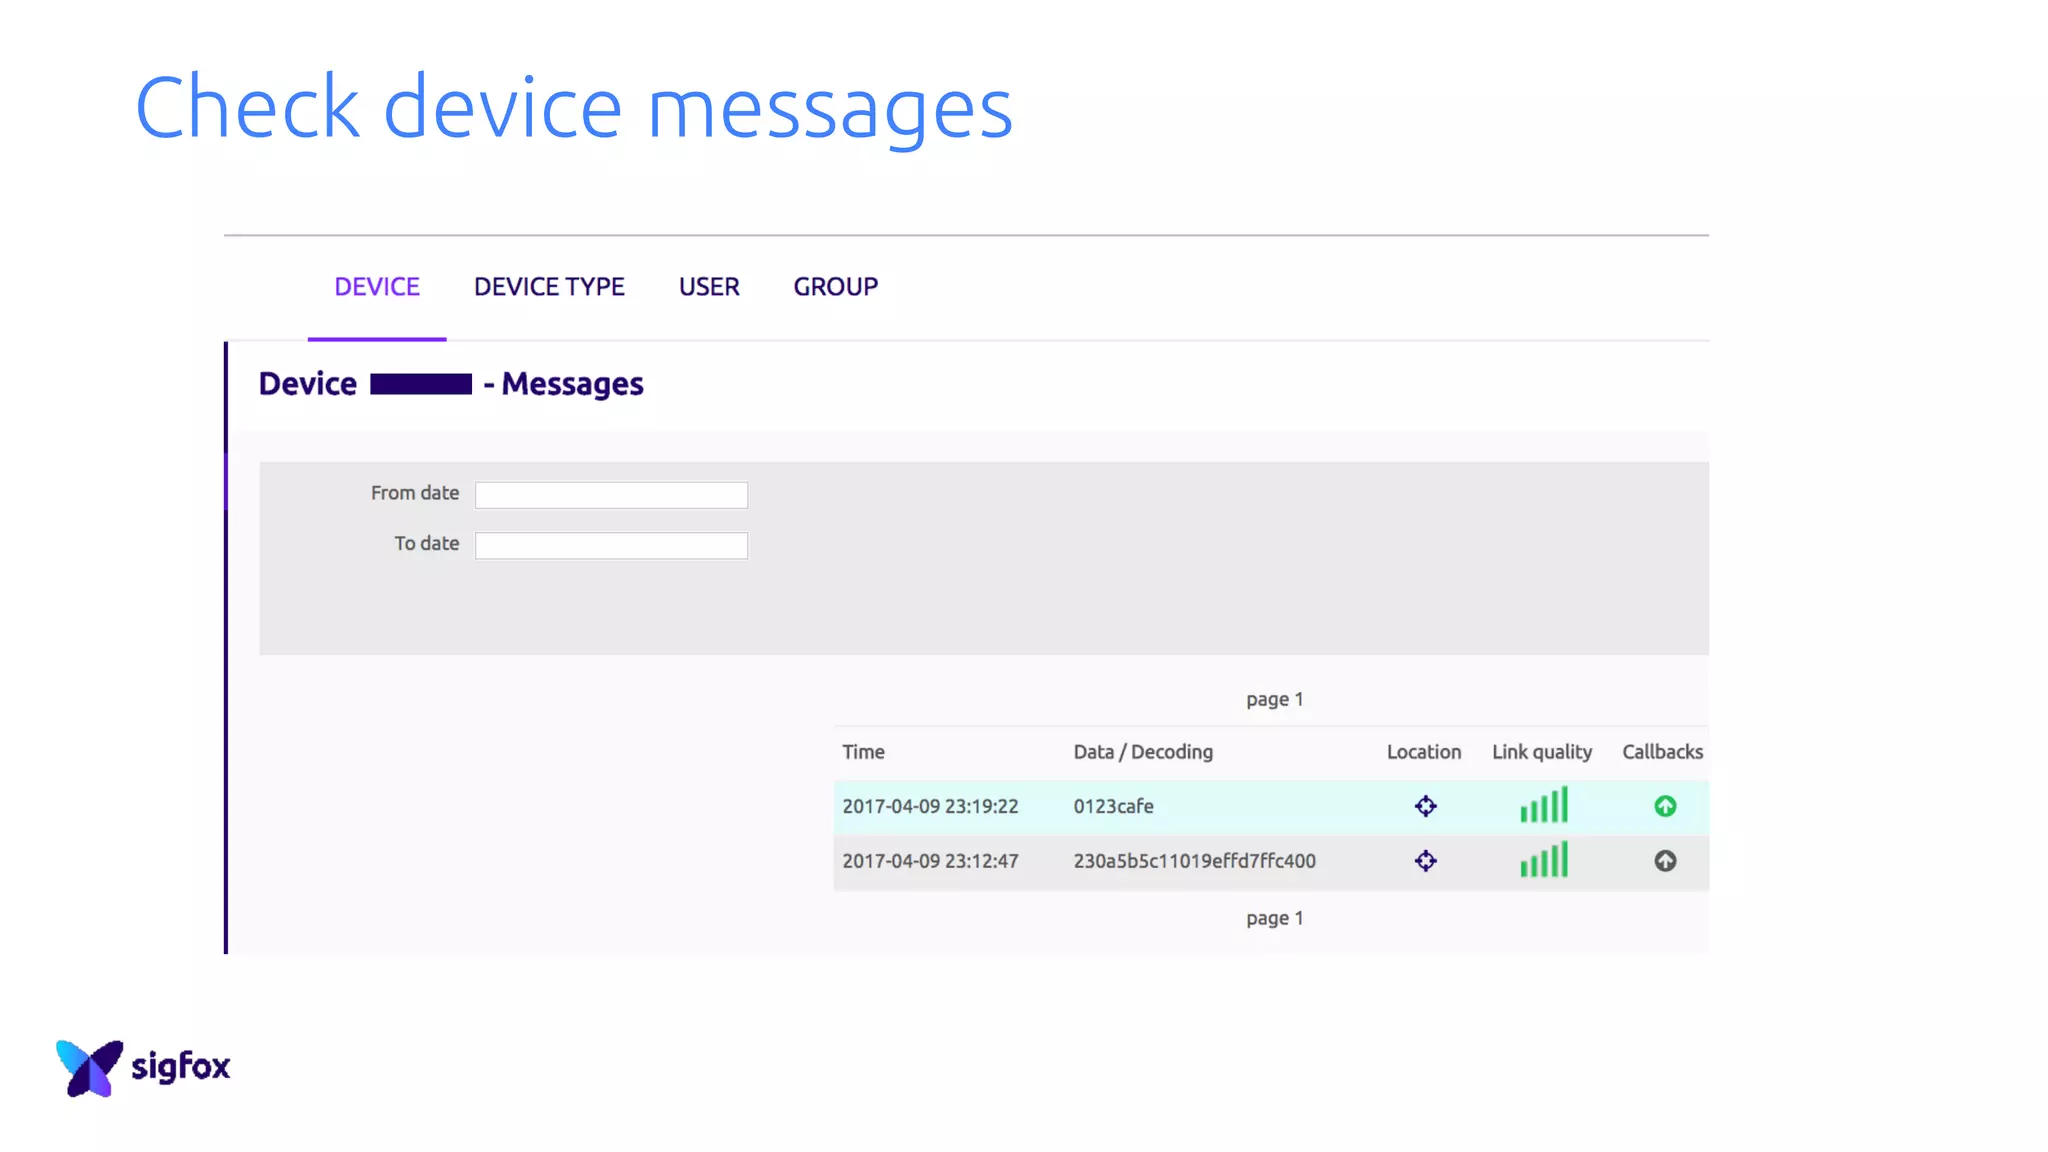This screenshot has width=2048, height=1152.
Task: Open green callback arrow for 0123cafe message
Action: point(1665,806)
